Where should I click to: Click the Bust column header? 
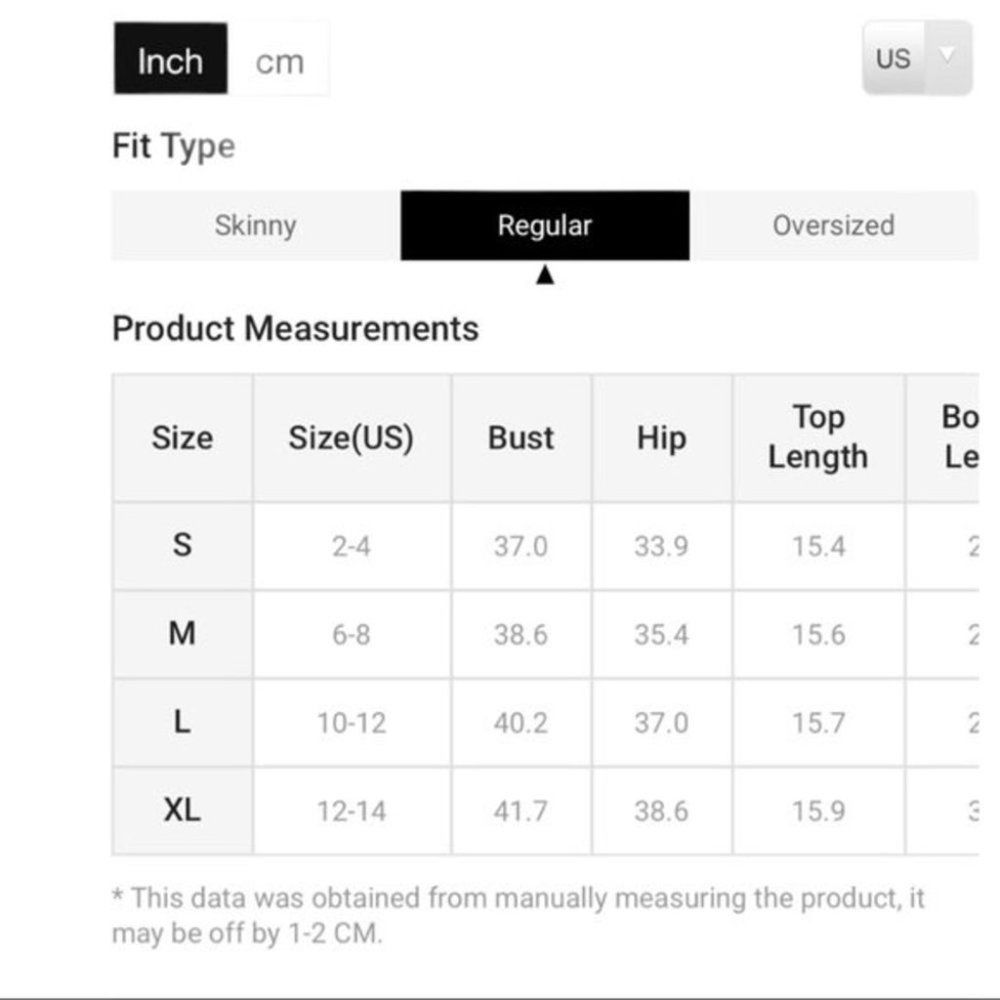pyautogui.click(x=521, y=438)
